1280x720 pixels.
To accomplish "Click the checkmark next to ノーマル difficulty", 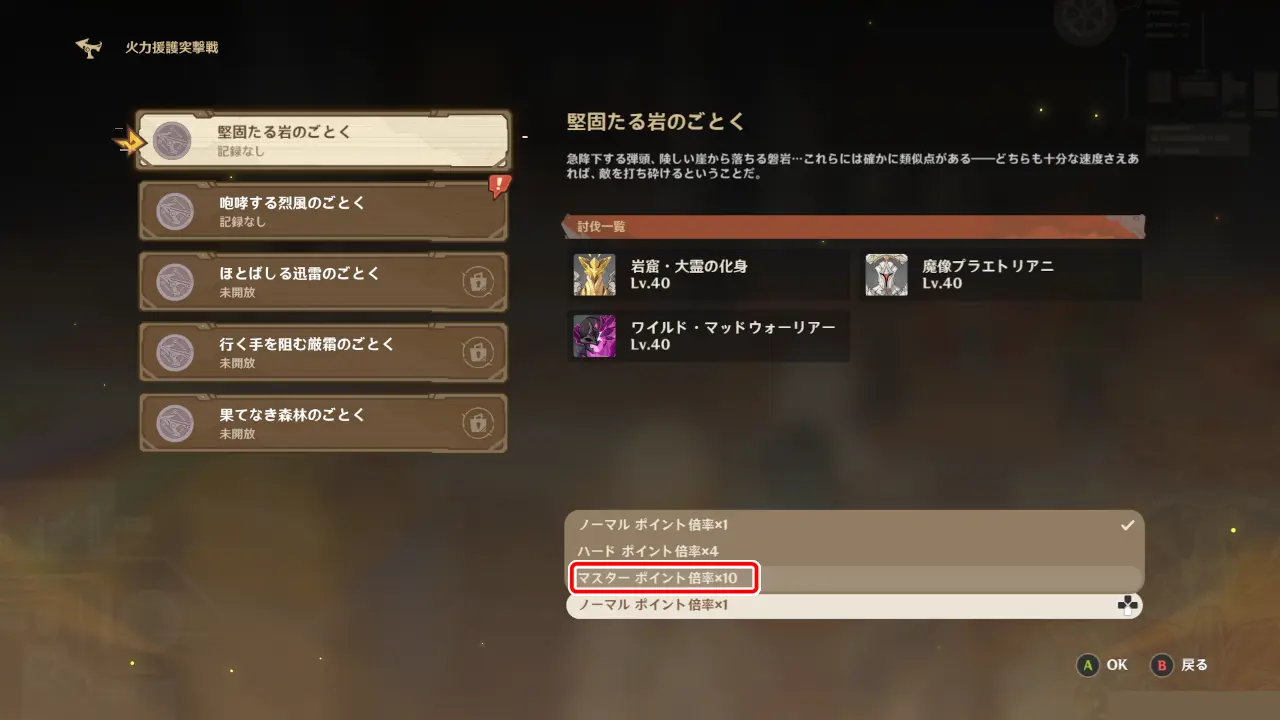I will 1127,524.
